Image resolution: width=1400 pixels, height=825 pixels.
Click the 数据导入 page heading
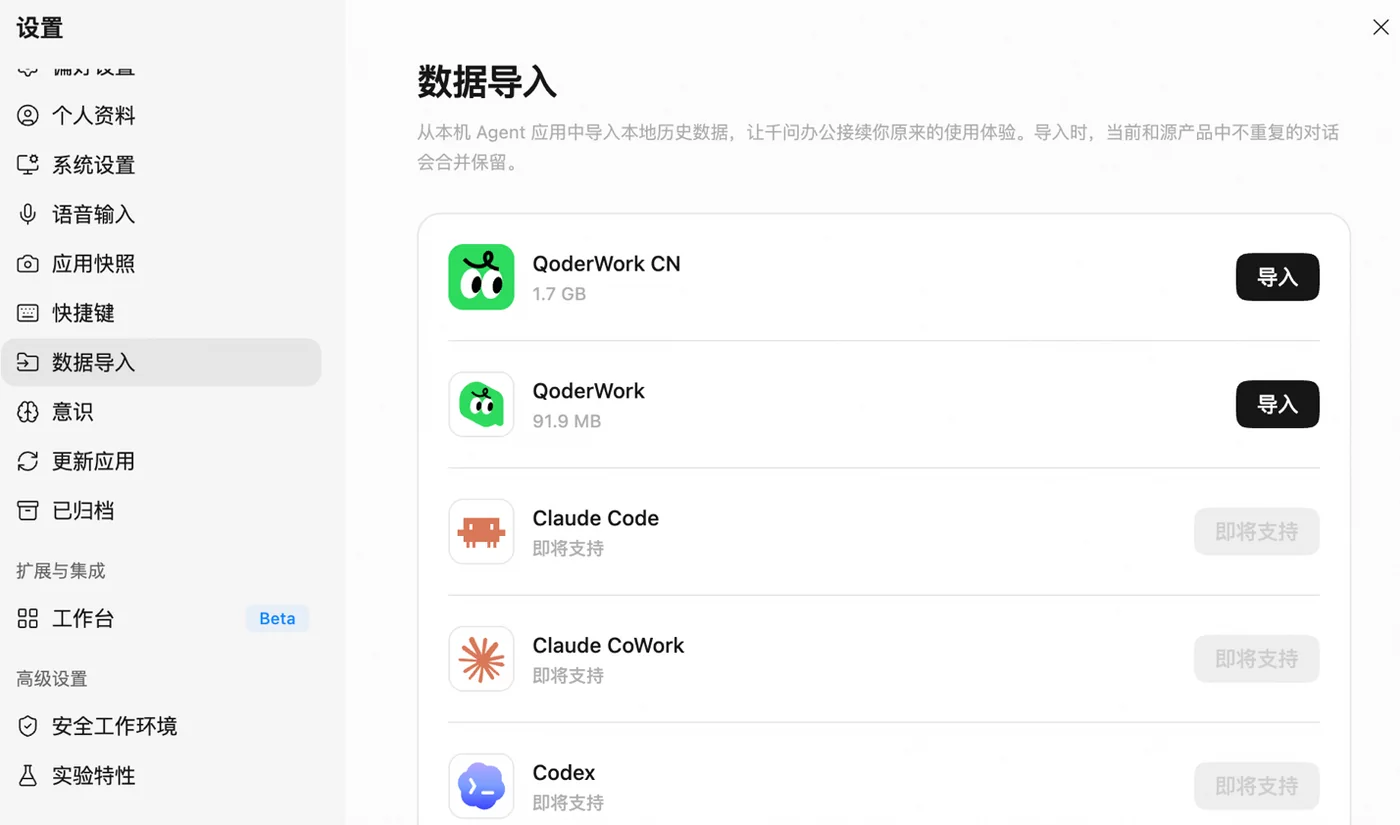click(x=487, y=82)
